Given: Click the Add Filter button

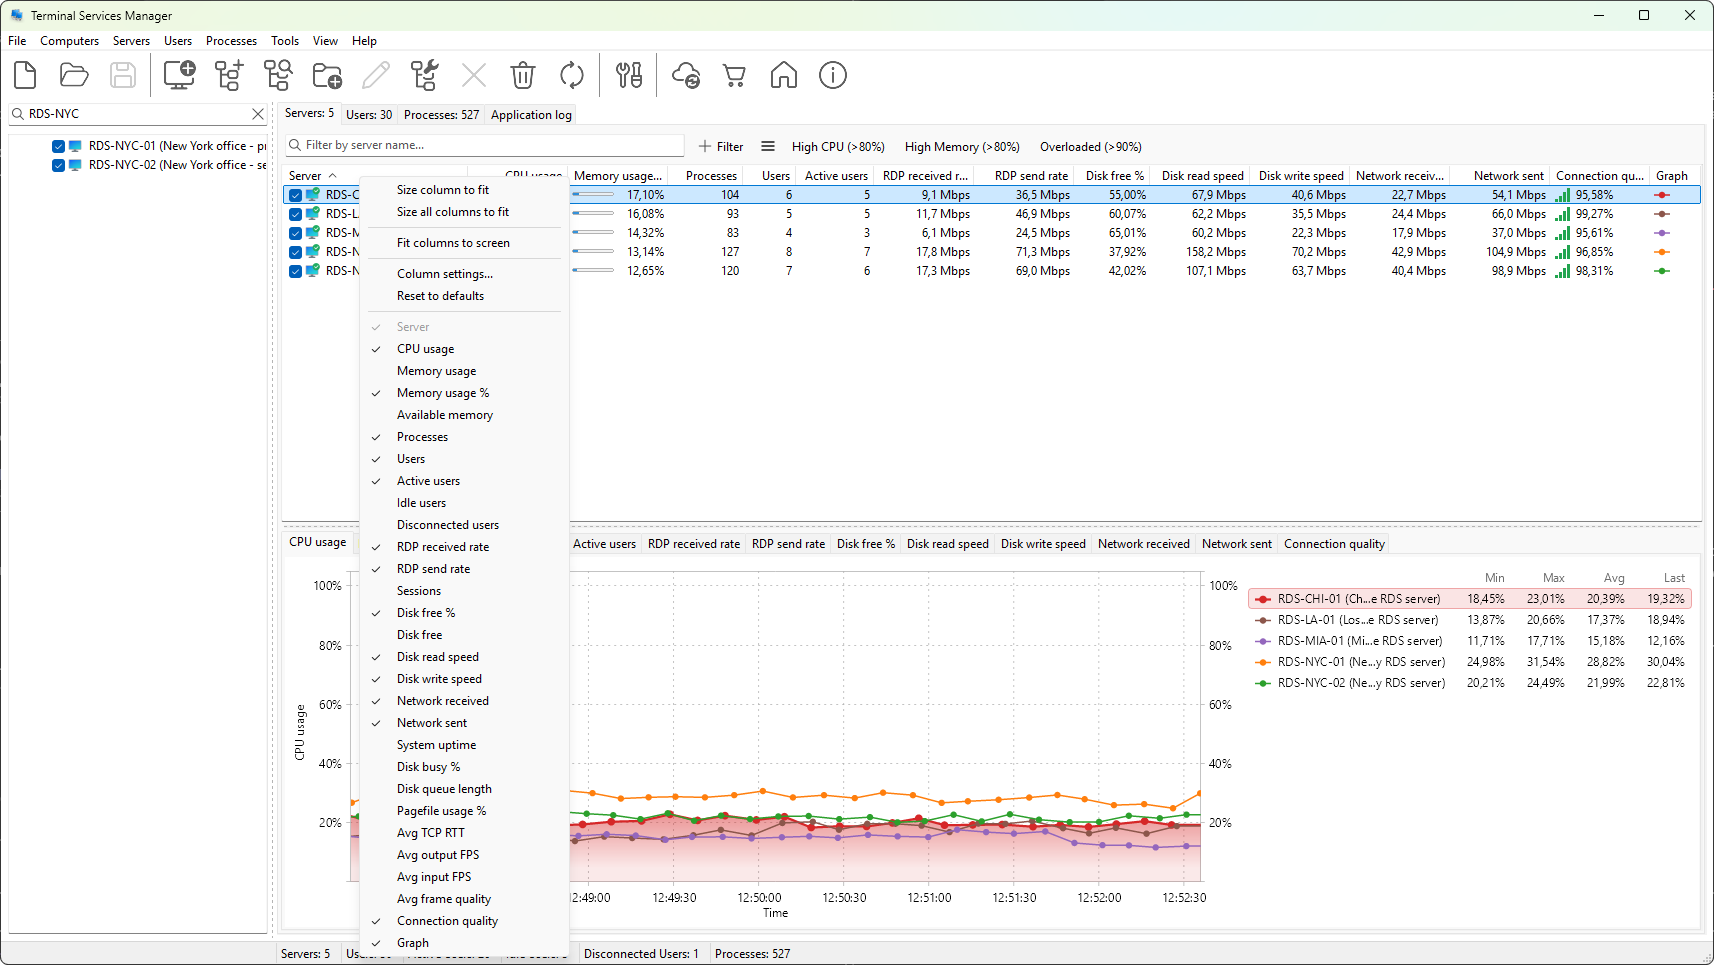Looking at the screenshot, I should pos(721,147).
